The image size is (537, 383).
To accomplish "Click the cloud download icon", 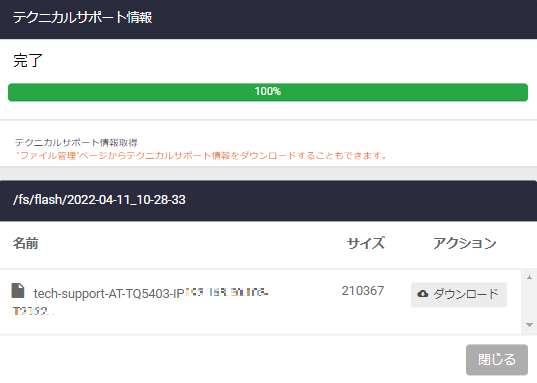I will (x=423, y=294).
